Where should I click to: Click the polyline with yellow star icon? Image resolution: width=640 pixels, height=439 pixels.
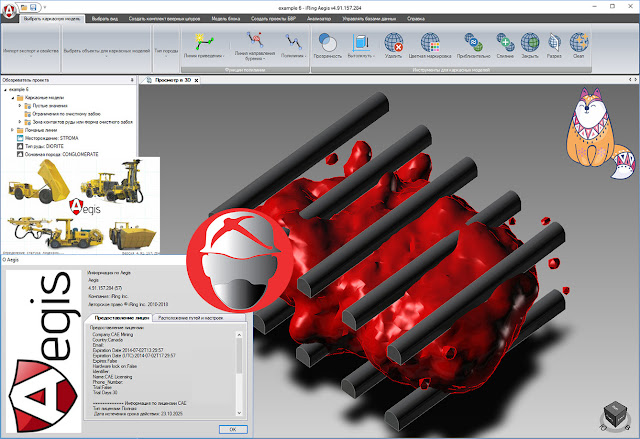[x=204, y=42]
